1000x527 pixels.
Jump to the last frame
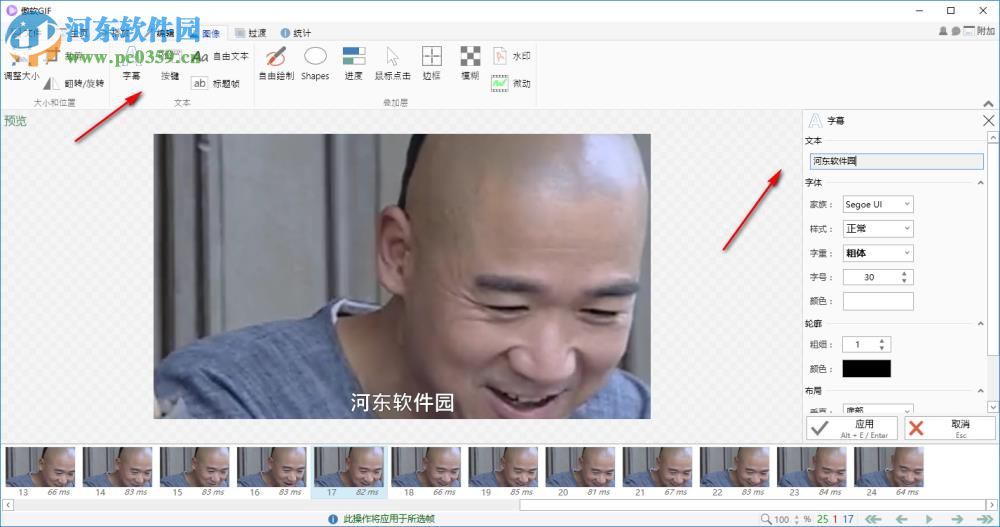[x=985, y=519]
